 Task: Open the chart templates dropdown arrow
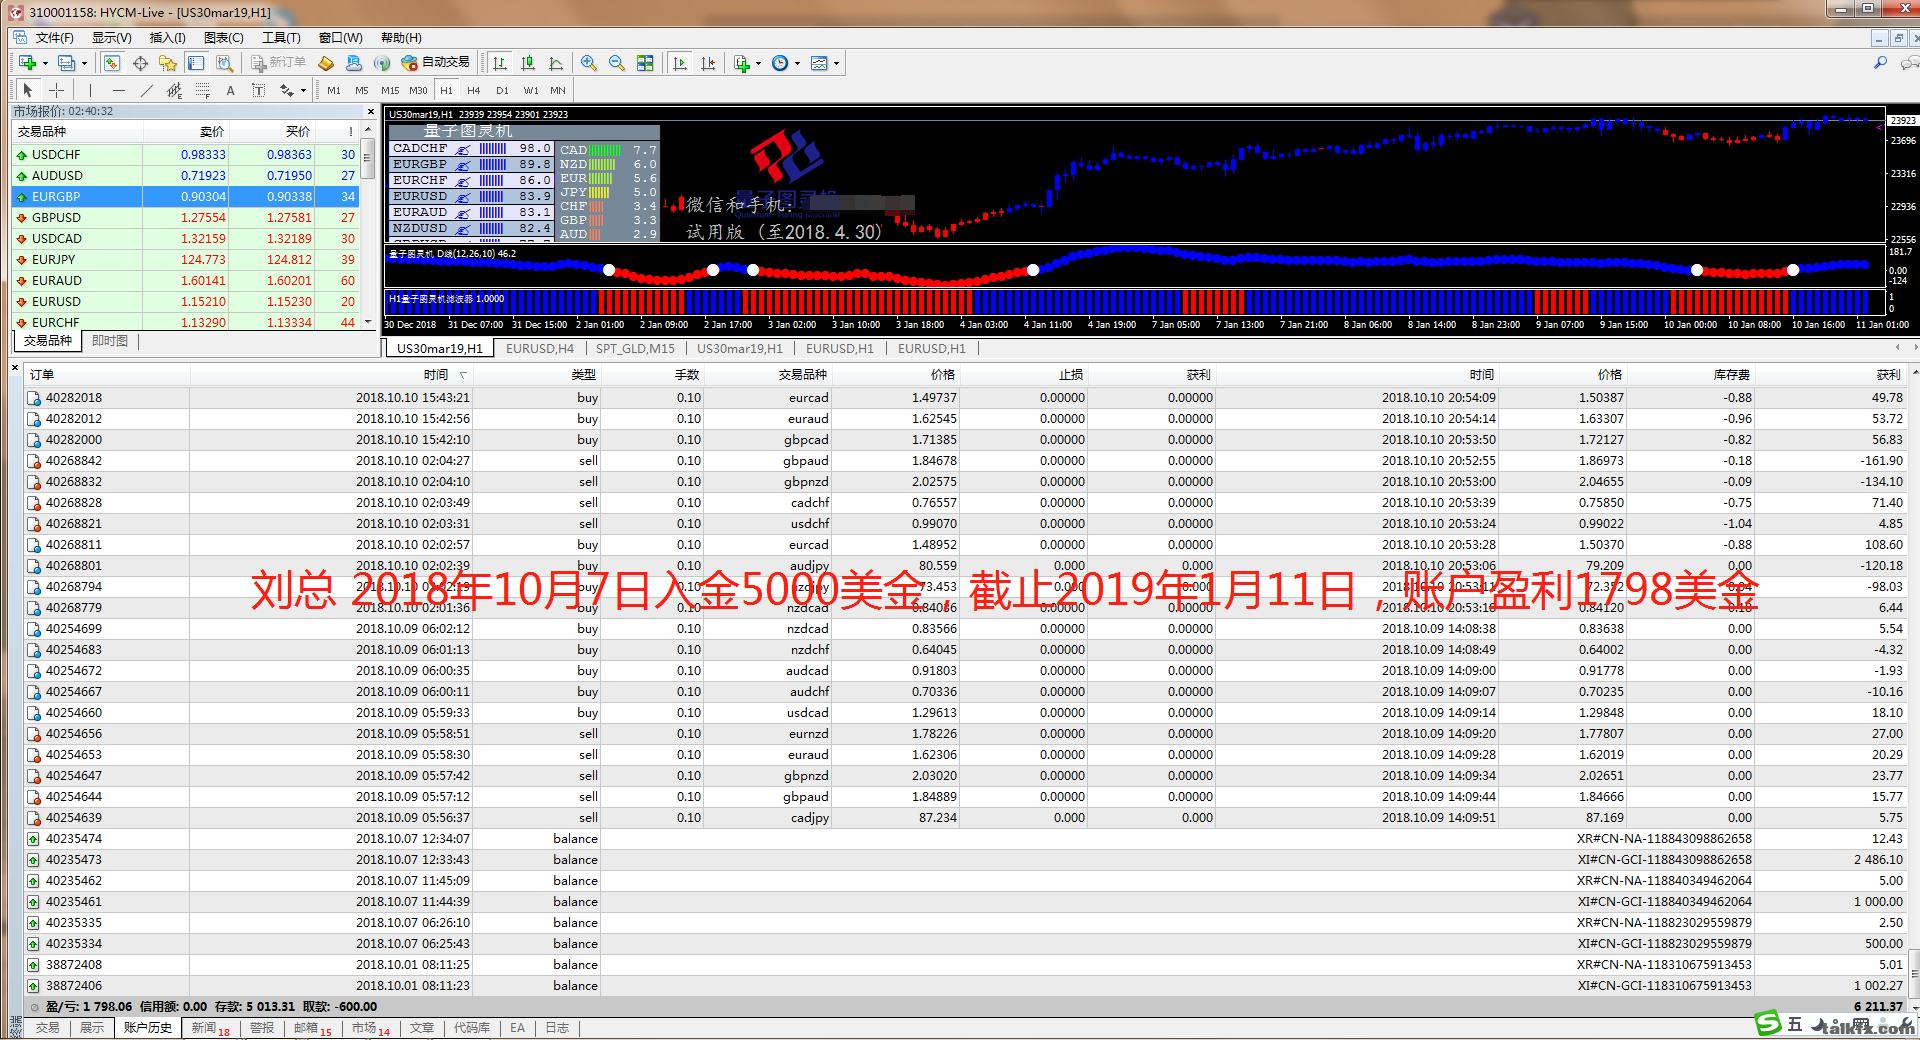coord(836,64)
